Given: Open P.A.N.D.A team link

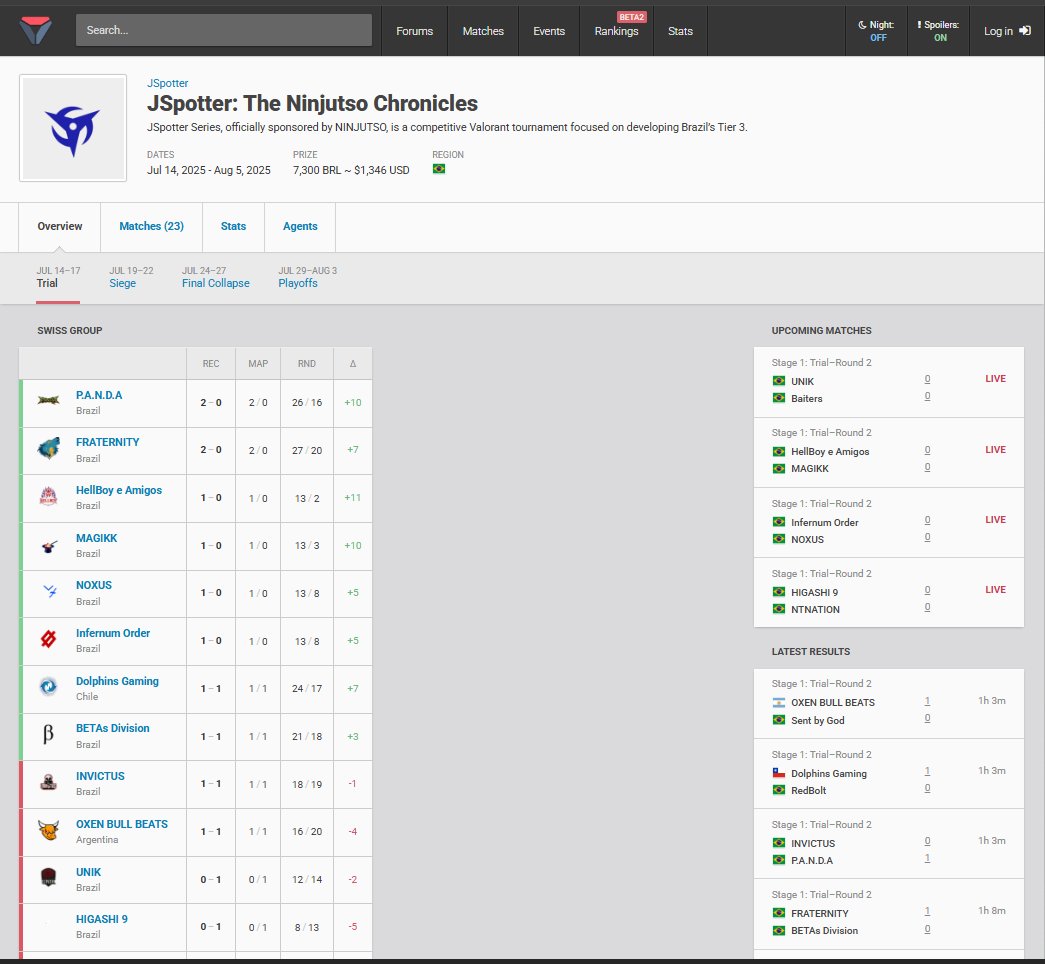Looking at the screenshot, I should click(x=99, y=395).
